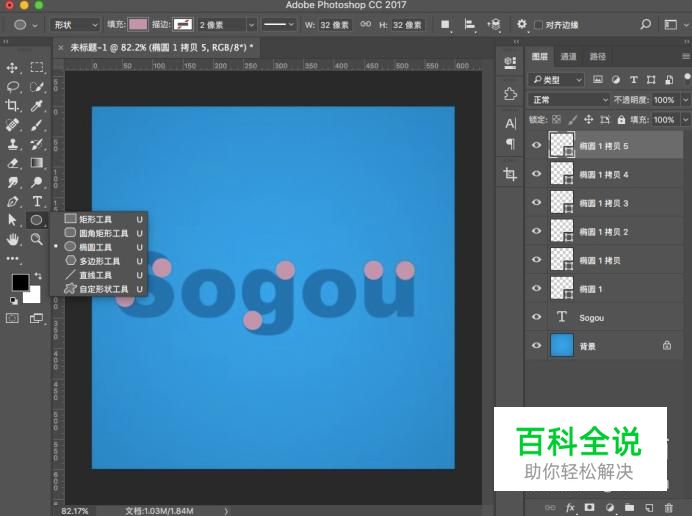Viewport: 692px width, 516px height.
Task: Switch to the 路径 tab
Action: tap(597, 56)
